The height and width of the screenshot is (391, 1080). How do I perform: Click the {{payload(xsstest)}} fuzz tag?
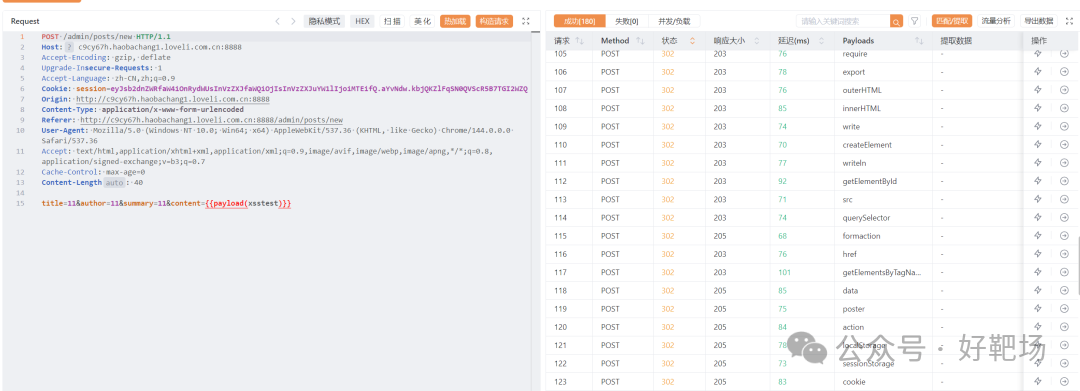(249, 204)
